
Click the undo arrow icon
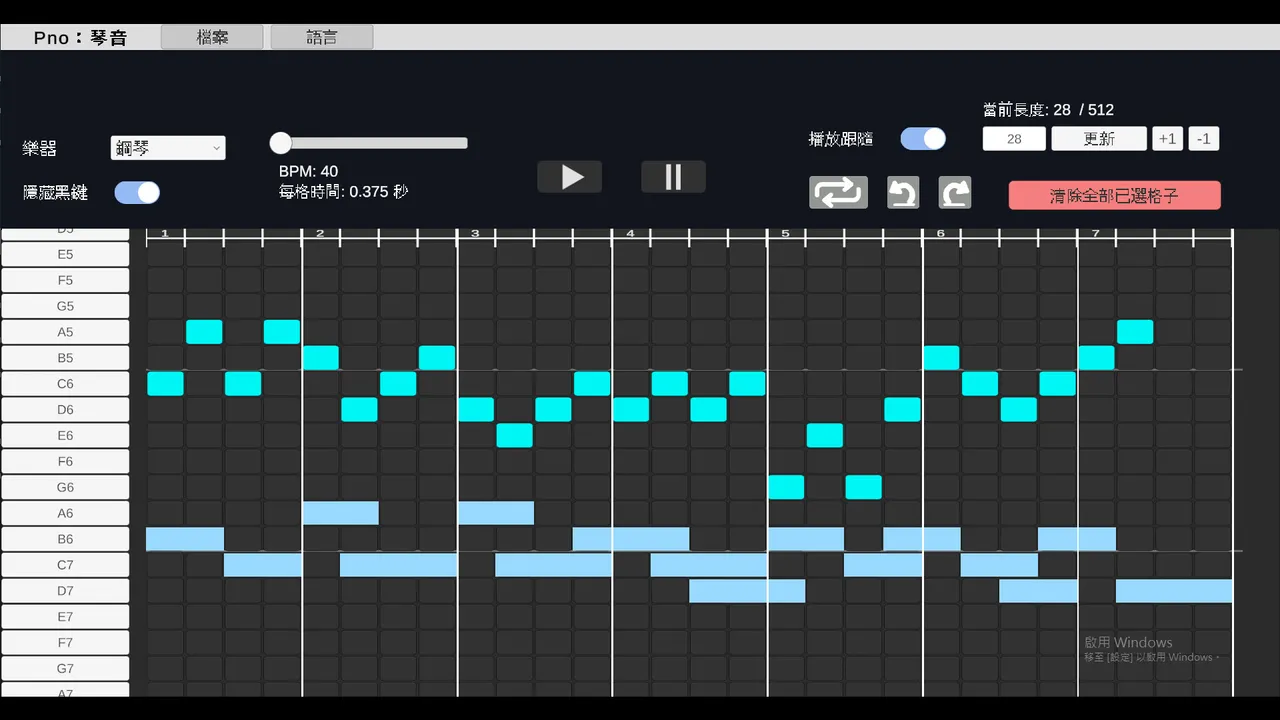click(903, 192)
